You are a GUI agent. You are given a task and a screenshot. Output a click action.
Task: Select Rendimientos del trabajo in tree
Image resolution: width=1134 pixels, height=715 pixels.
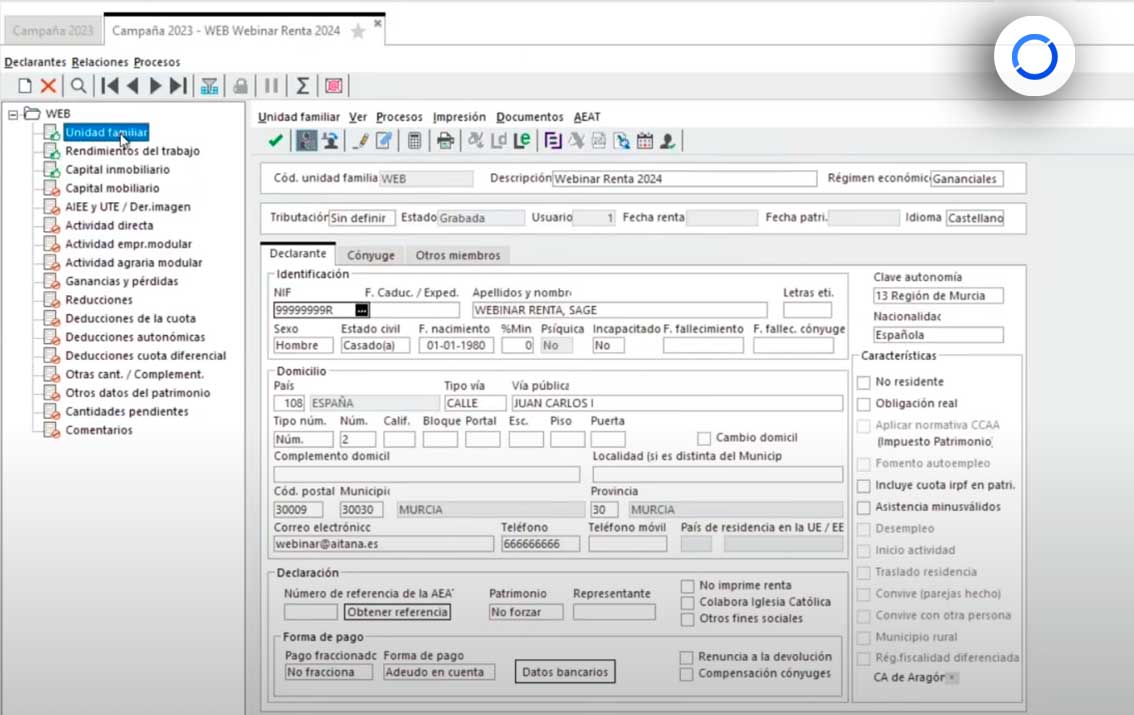132,151
